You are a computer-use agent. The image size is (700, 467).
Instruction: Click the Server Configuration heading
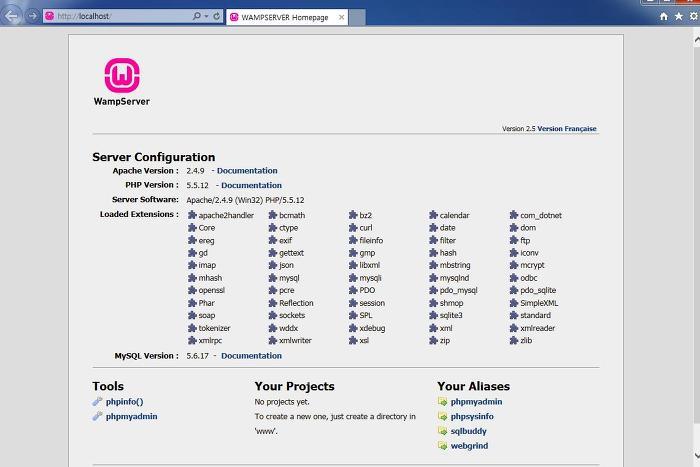click(x=154, y=157)
